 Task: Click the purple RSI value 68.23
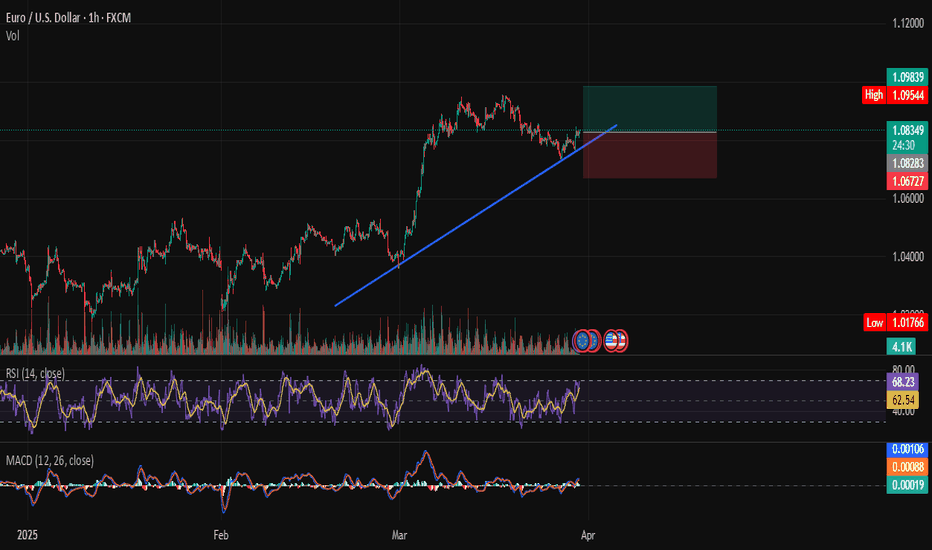(x=902, y=382)
